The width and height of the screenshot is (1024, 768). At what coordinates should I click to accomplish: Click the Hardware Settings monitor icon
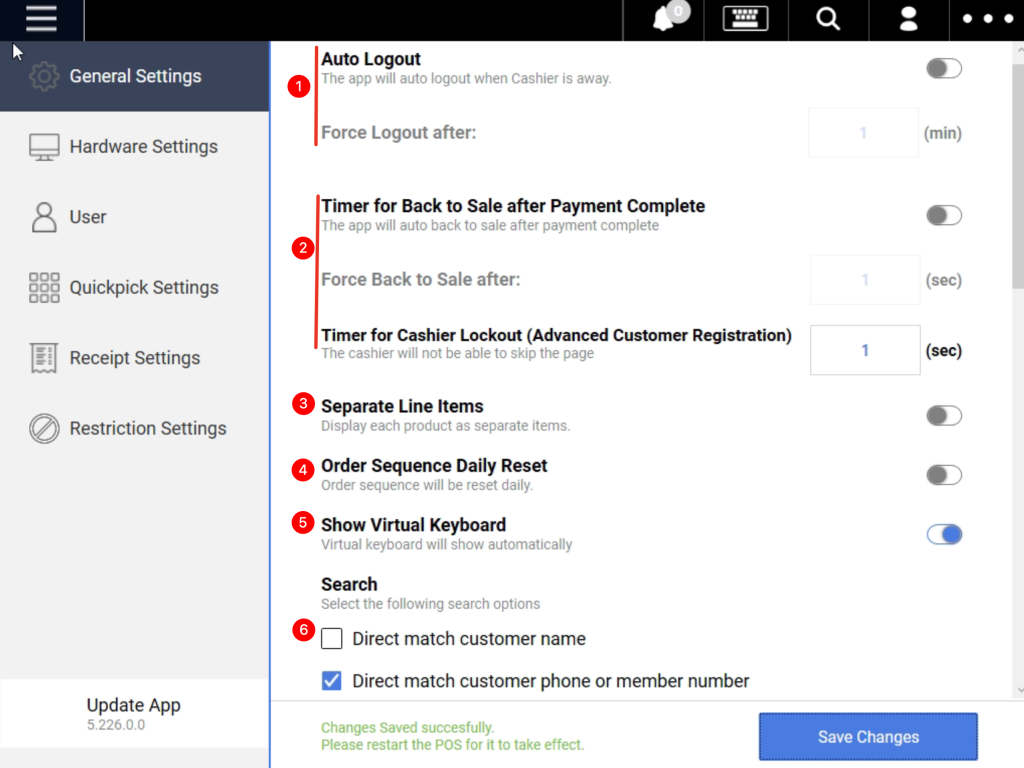[x=44, y=147]
